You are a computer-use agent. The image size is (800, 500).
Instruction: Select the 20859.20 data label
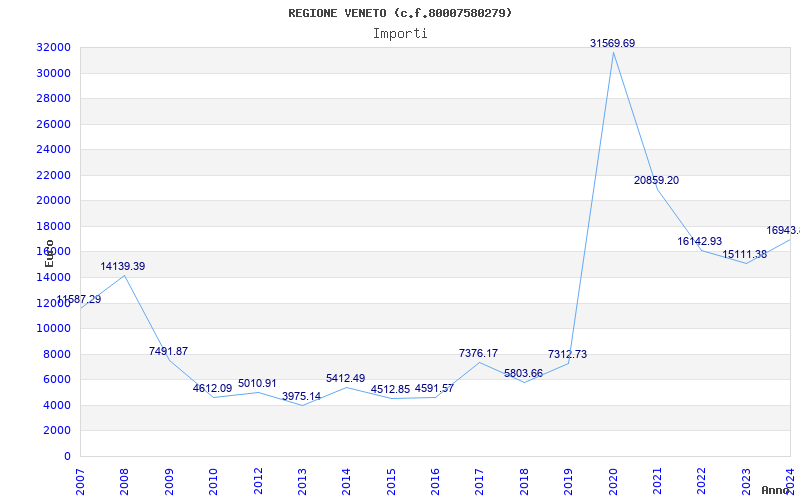[656, 180]
